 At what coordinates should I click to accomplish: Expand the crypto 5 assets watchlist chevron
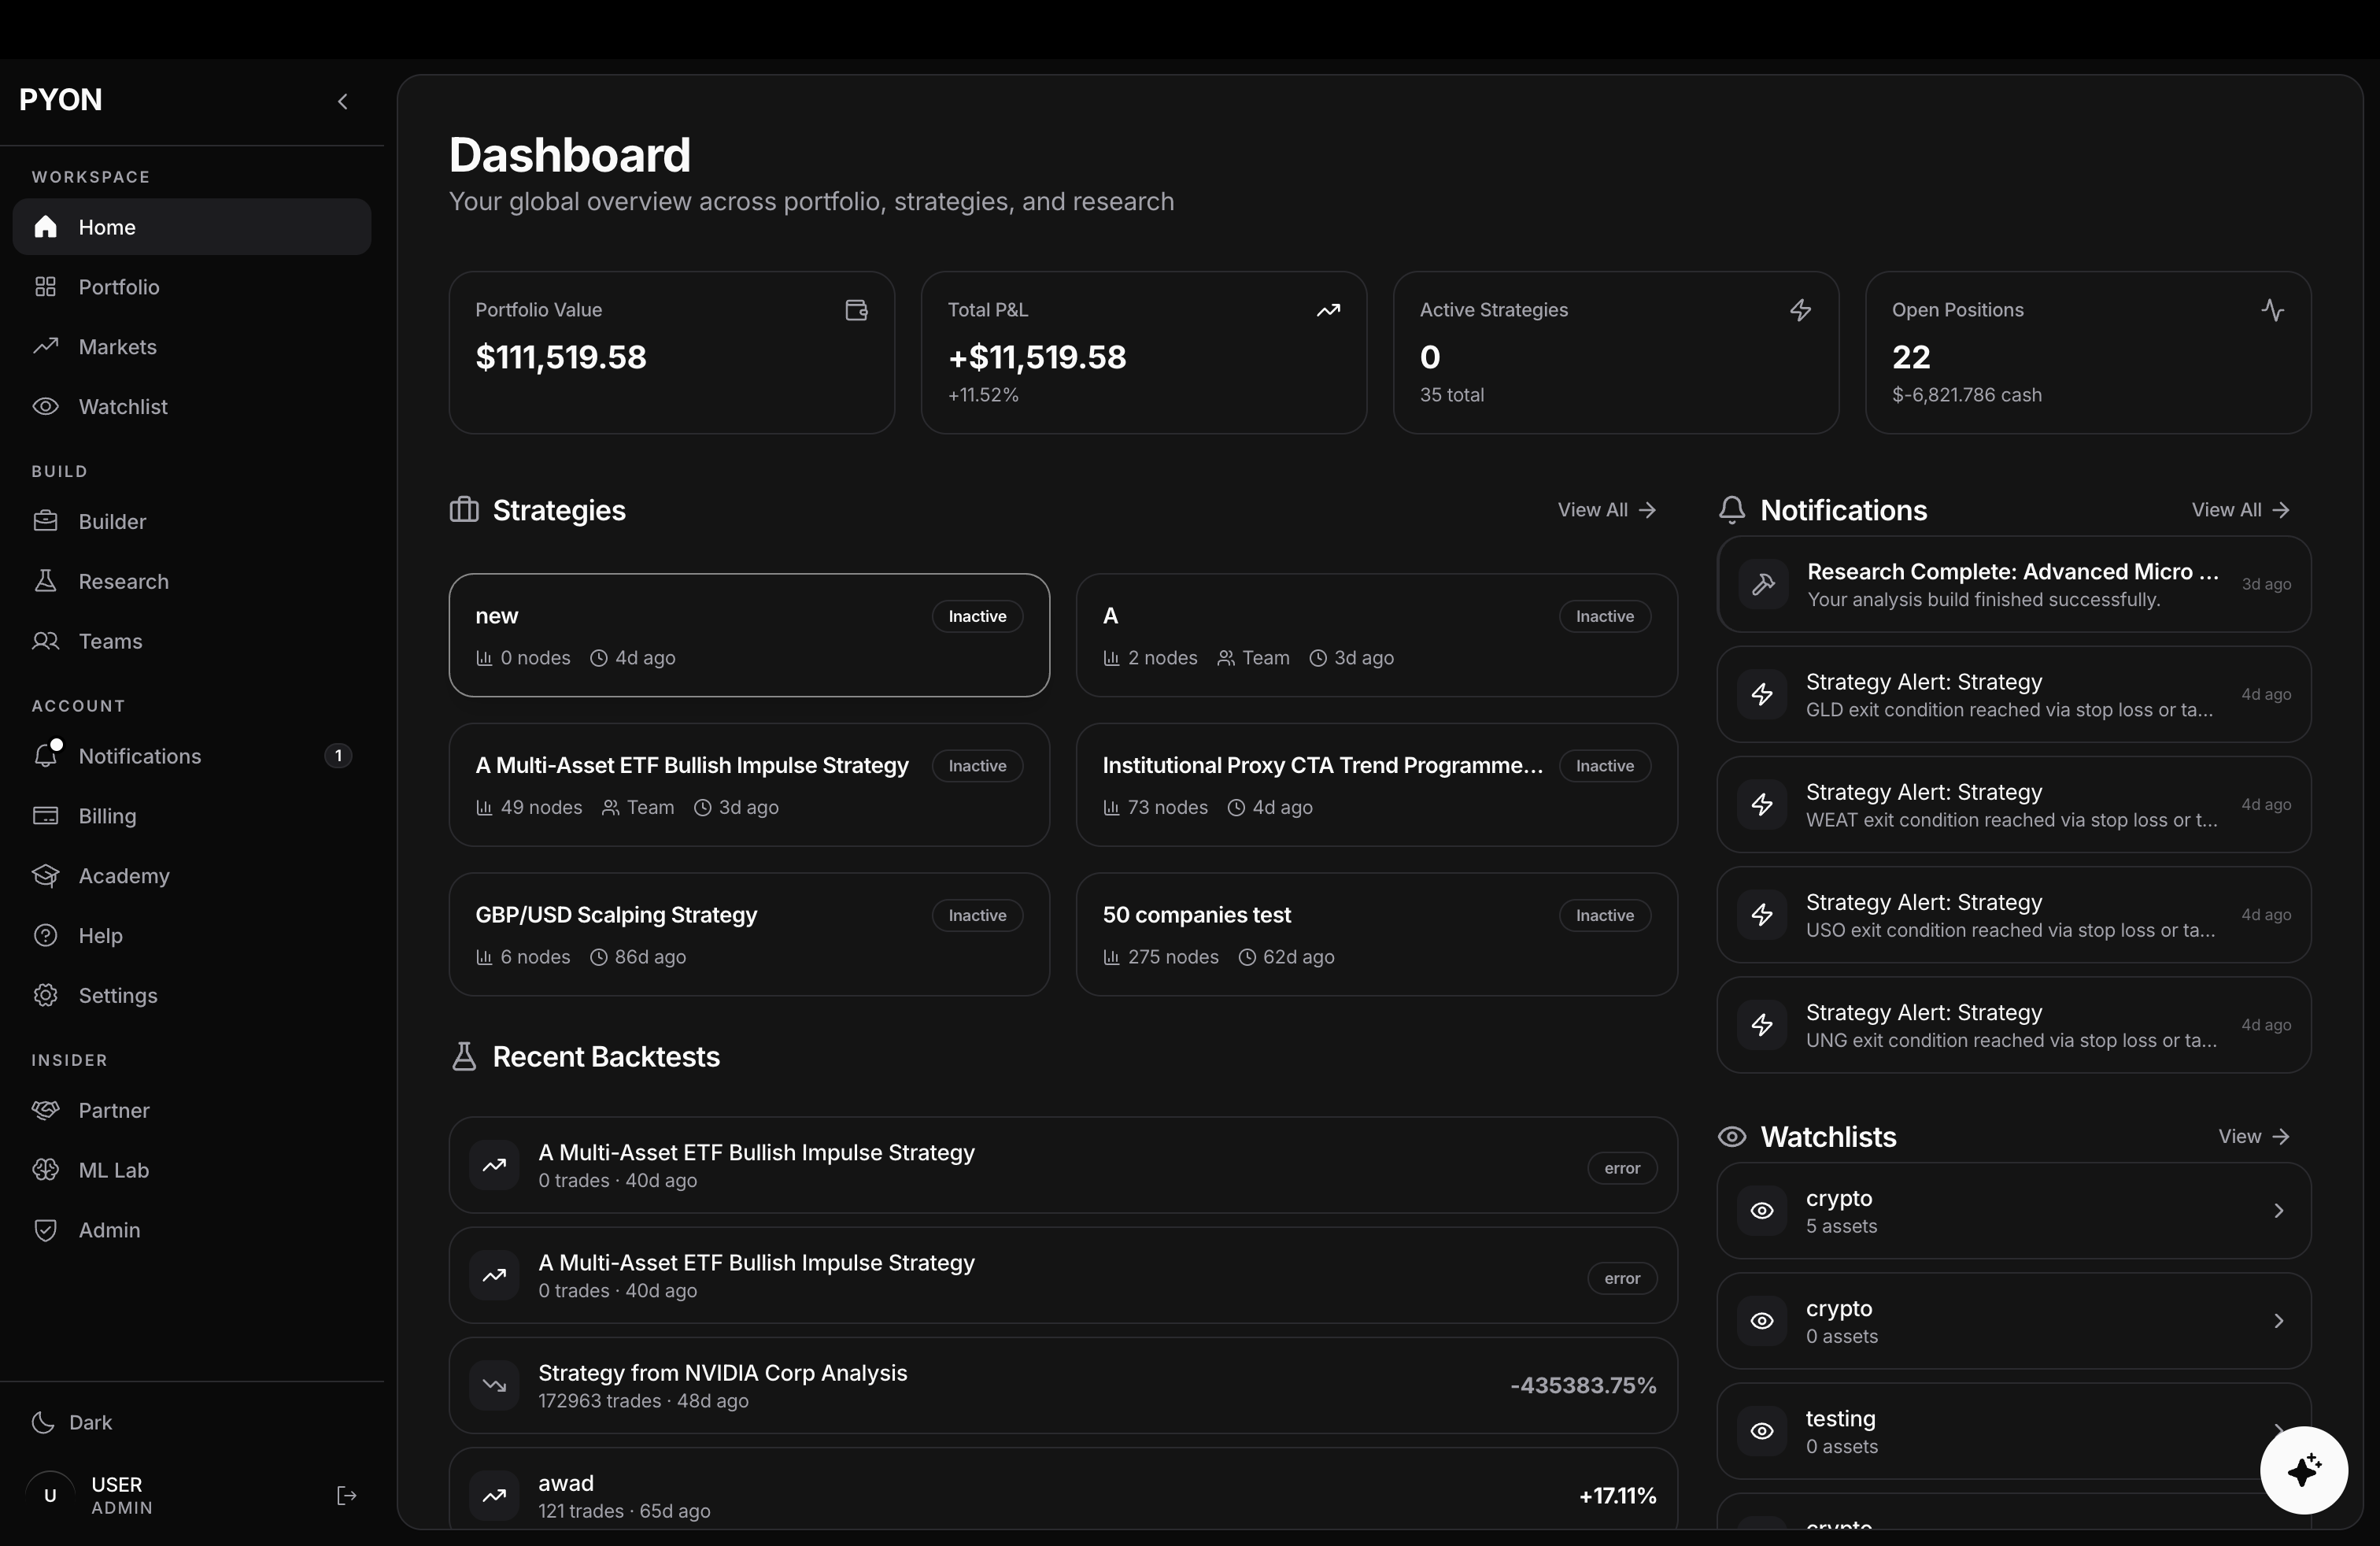2278,1211
